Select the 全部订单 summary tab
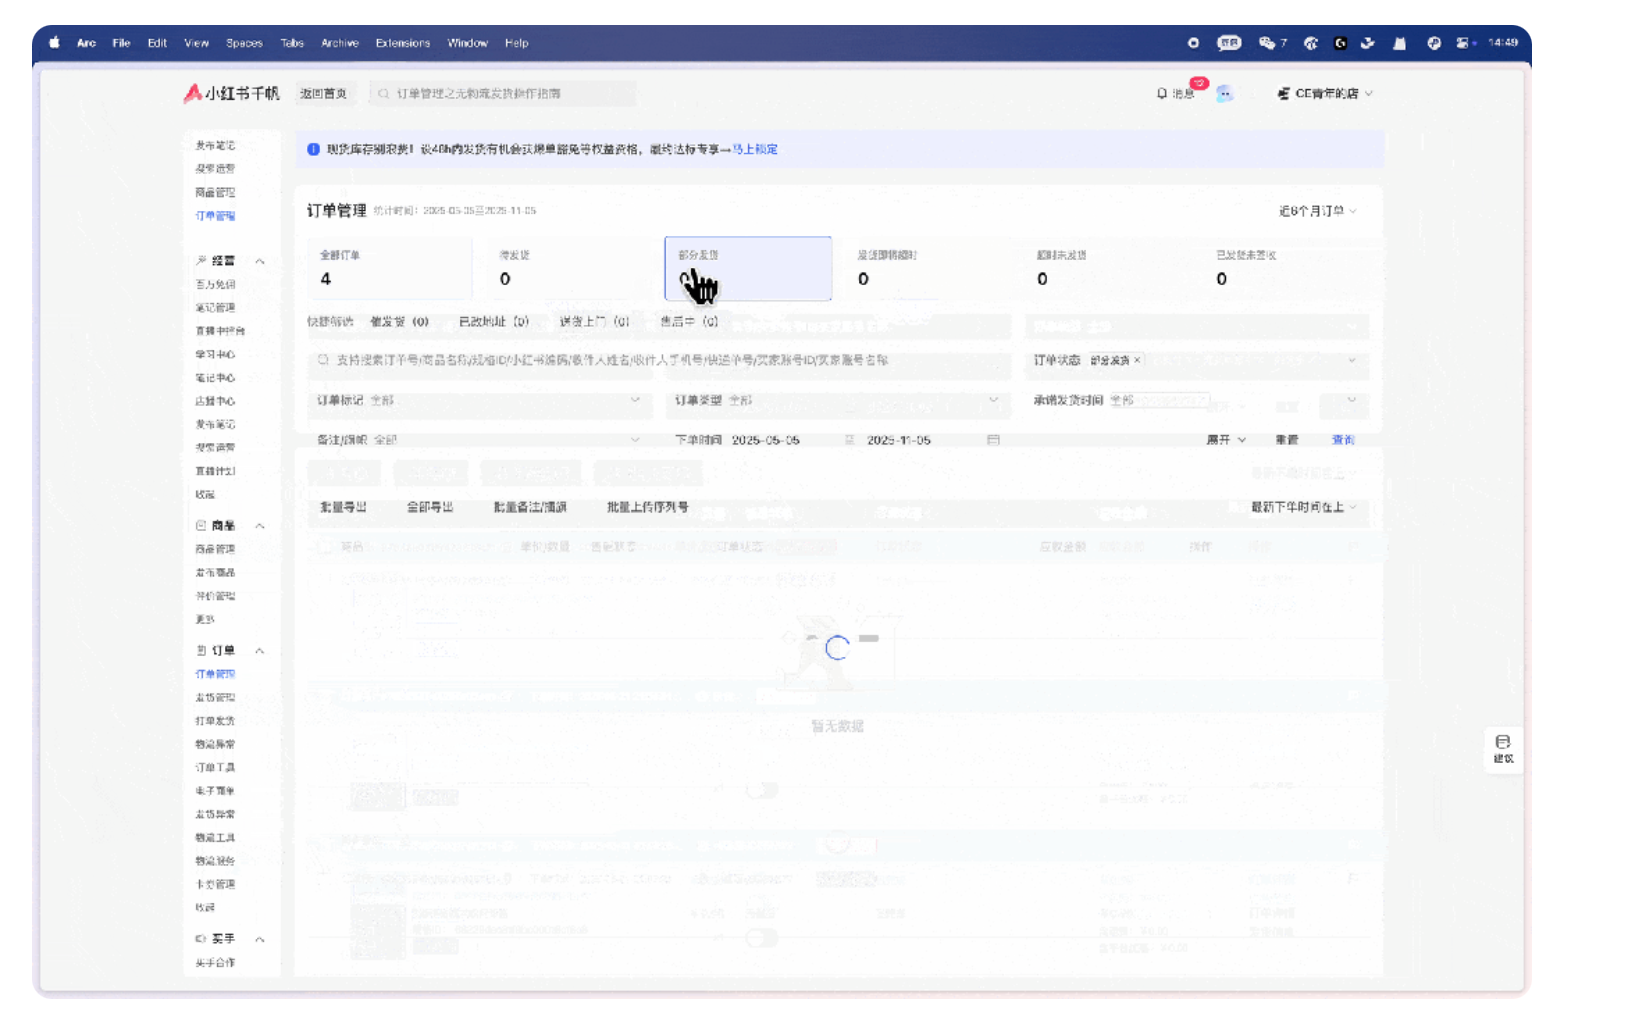The height and width of the screenshot is (1036, 1642). (389, 268)
